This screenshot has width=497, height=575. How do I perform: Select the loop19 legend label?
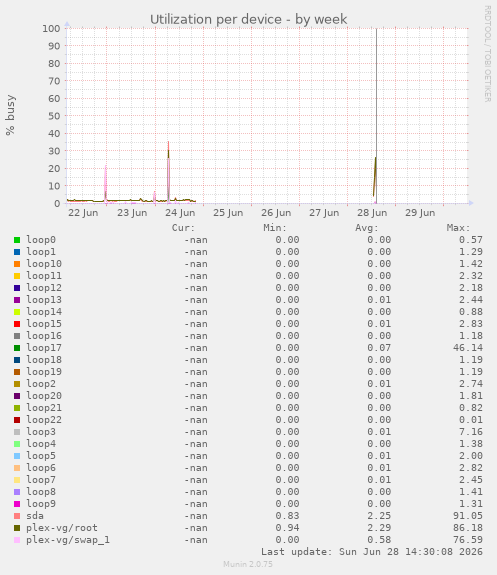[x=44, y=372]
